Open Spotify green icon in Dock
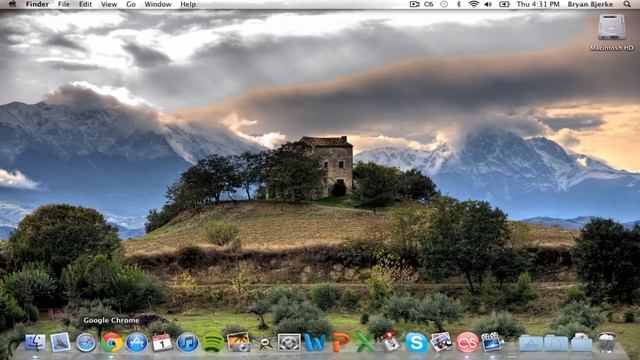640x360 pixels. 213,342
